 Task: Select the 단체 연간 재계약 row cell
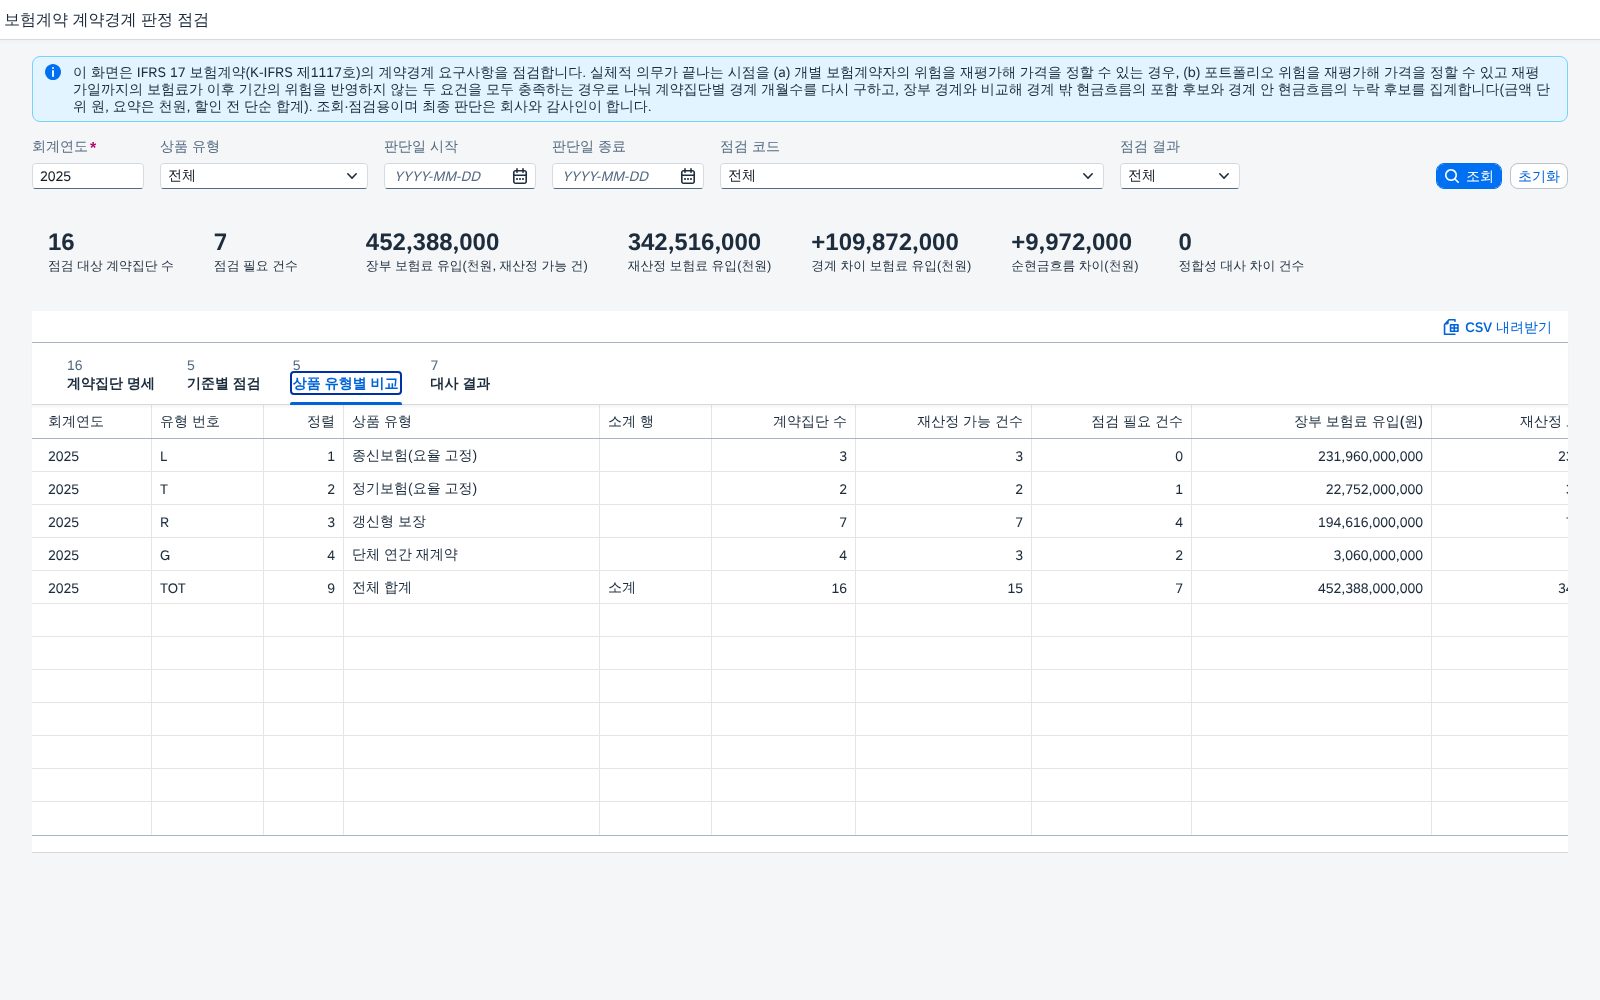[471, 555]
